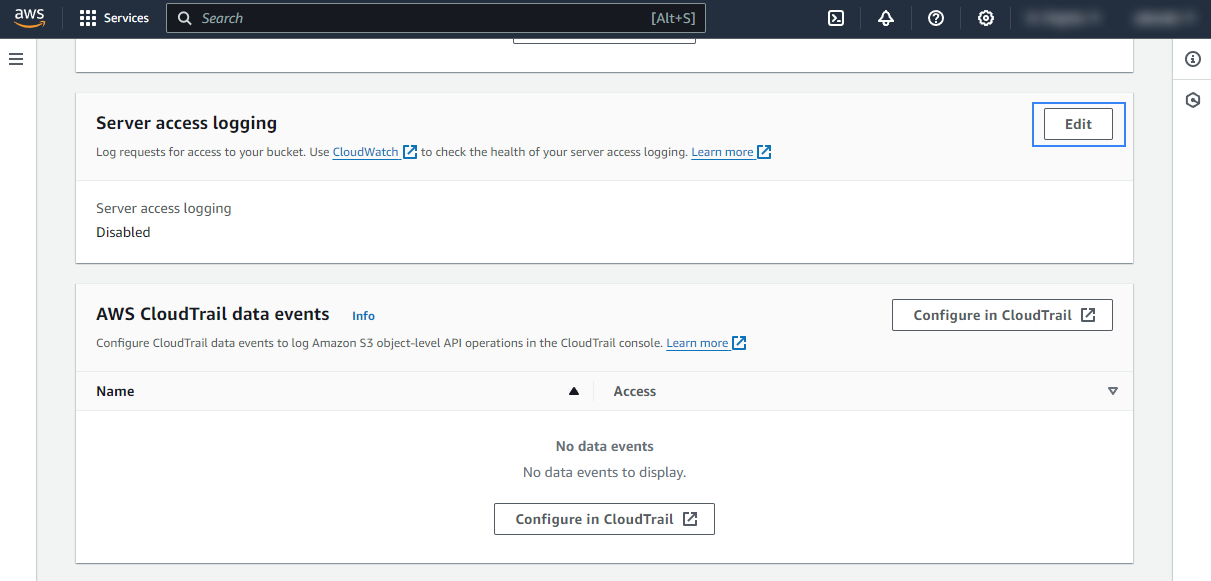Click the help question mark icon
The width and height of the screenshot is (1211, 581).
click(936, 18)
